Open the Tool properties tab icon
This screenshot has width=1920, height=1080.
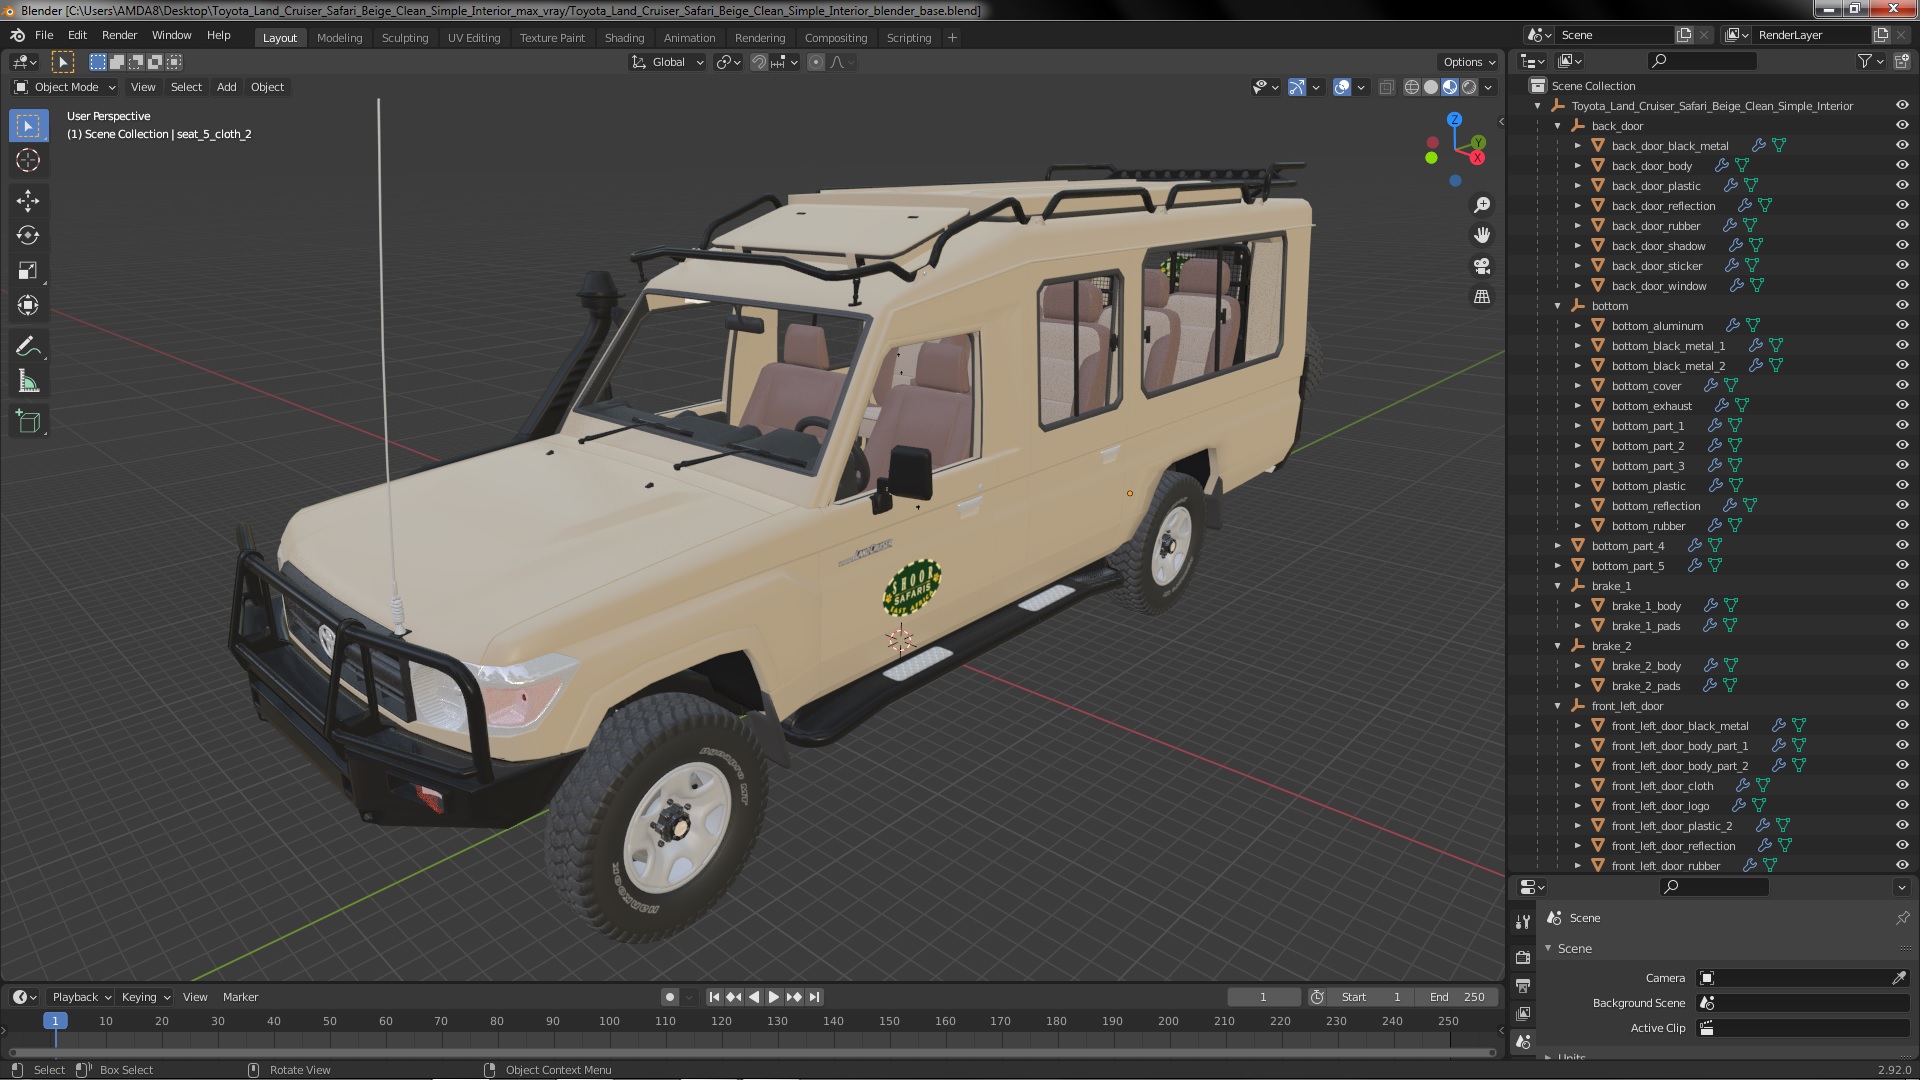1523,921
